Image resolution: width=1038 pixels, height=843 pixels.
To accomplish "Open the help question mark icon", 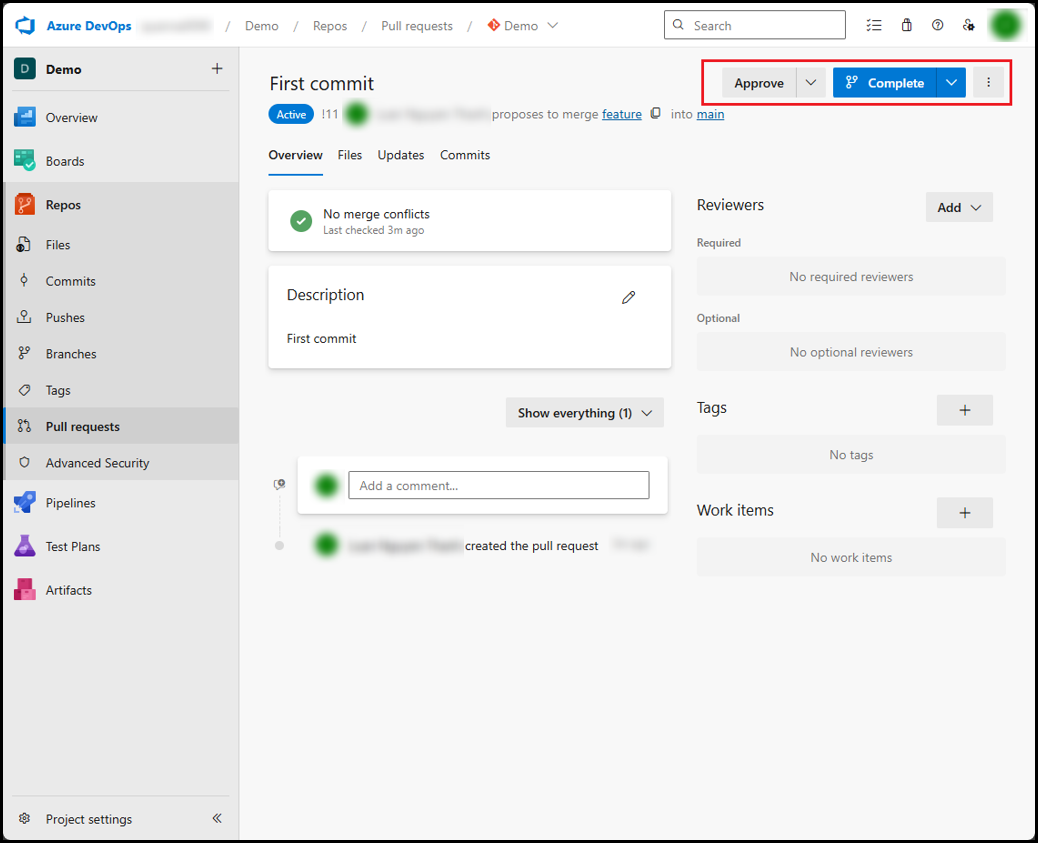I will 937,25.
